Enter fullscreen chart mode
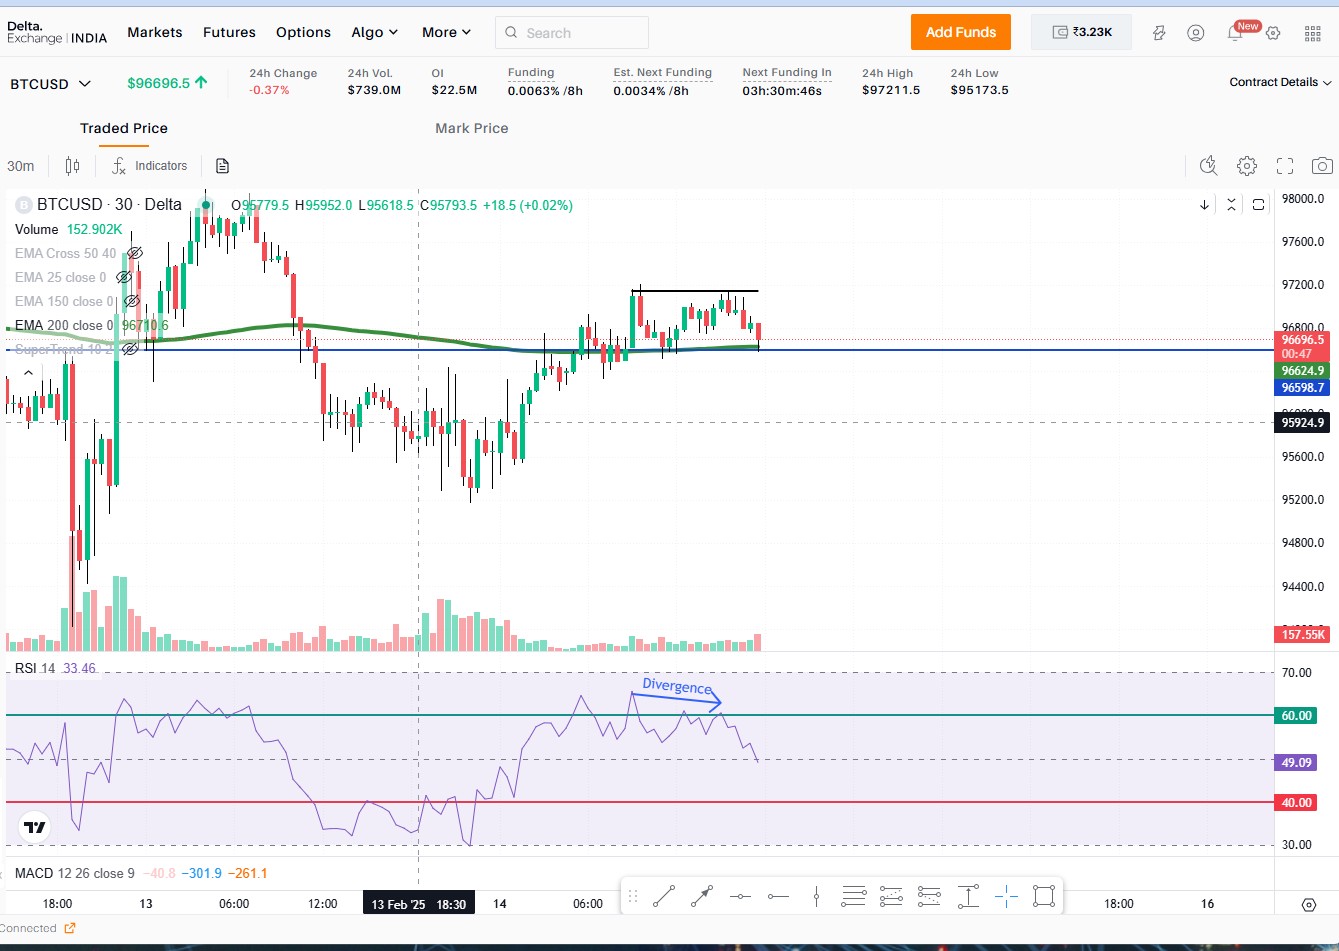This screenshot has height=951, width=1339. click(1284, 166)
